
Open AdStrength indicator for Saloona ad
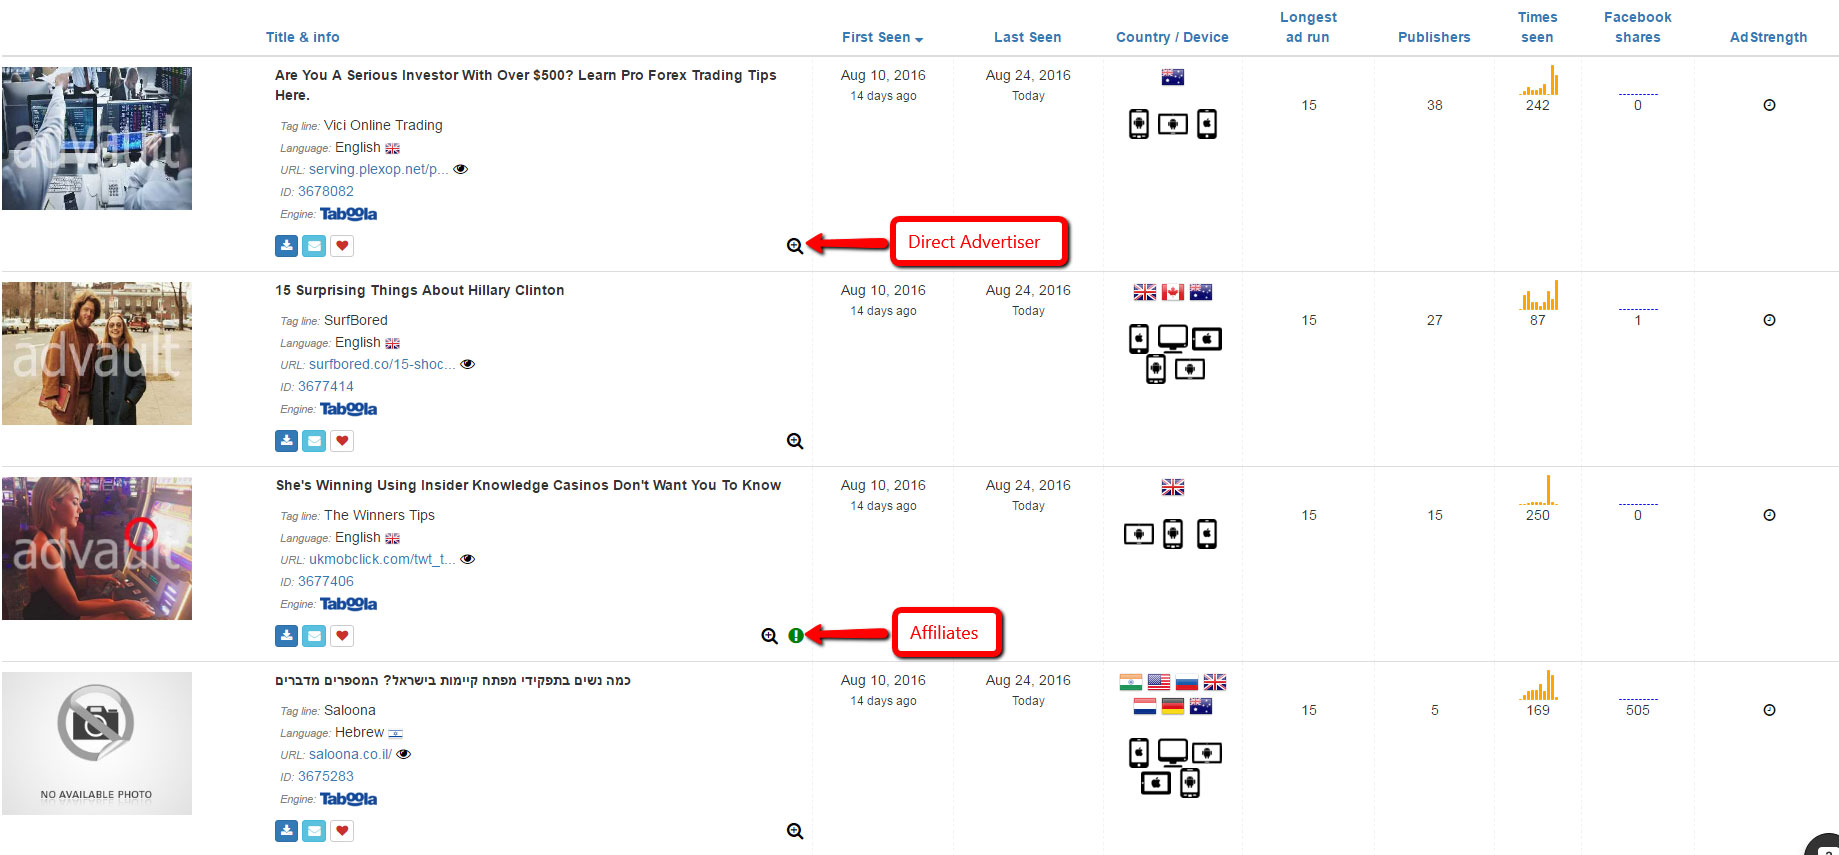click(1769, 710)
